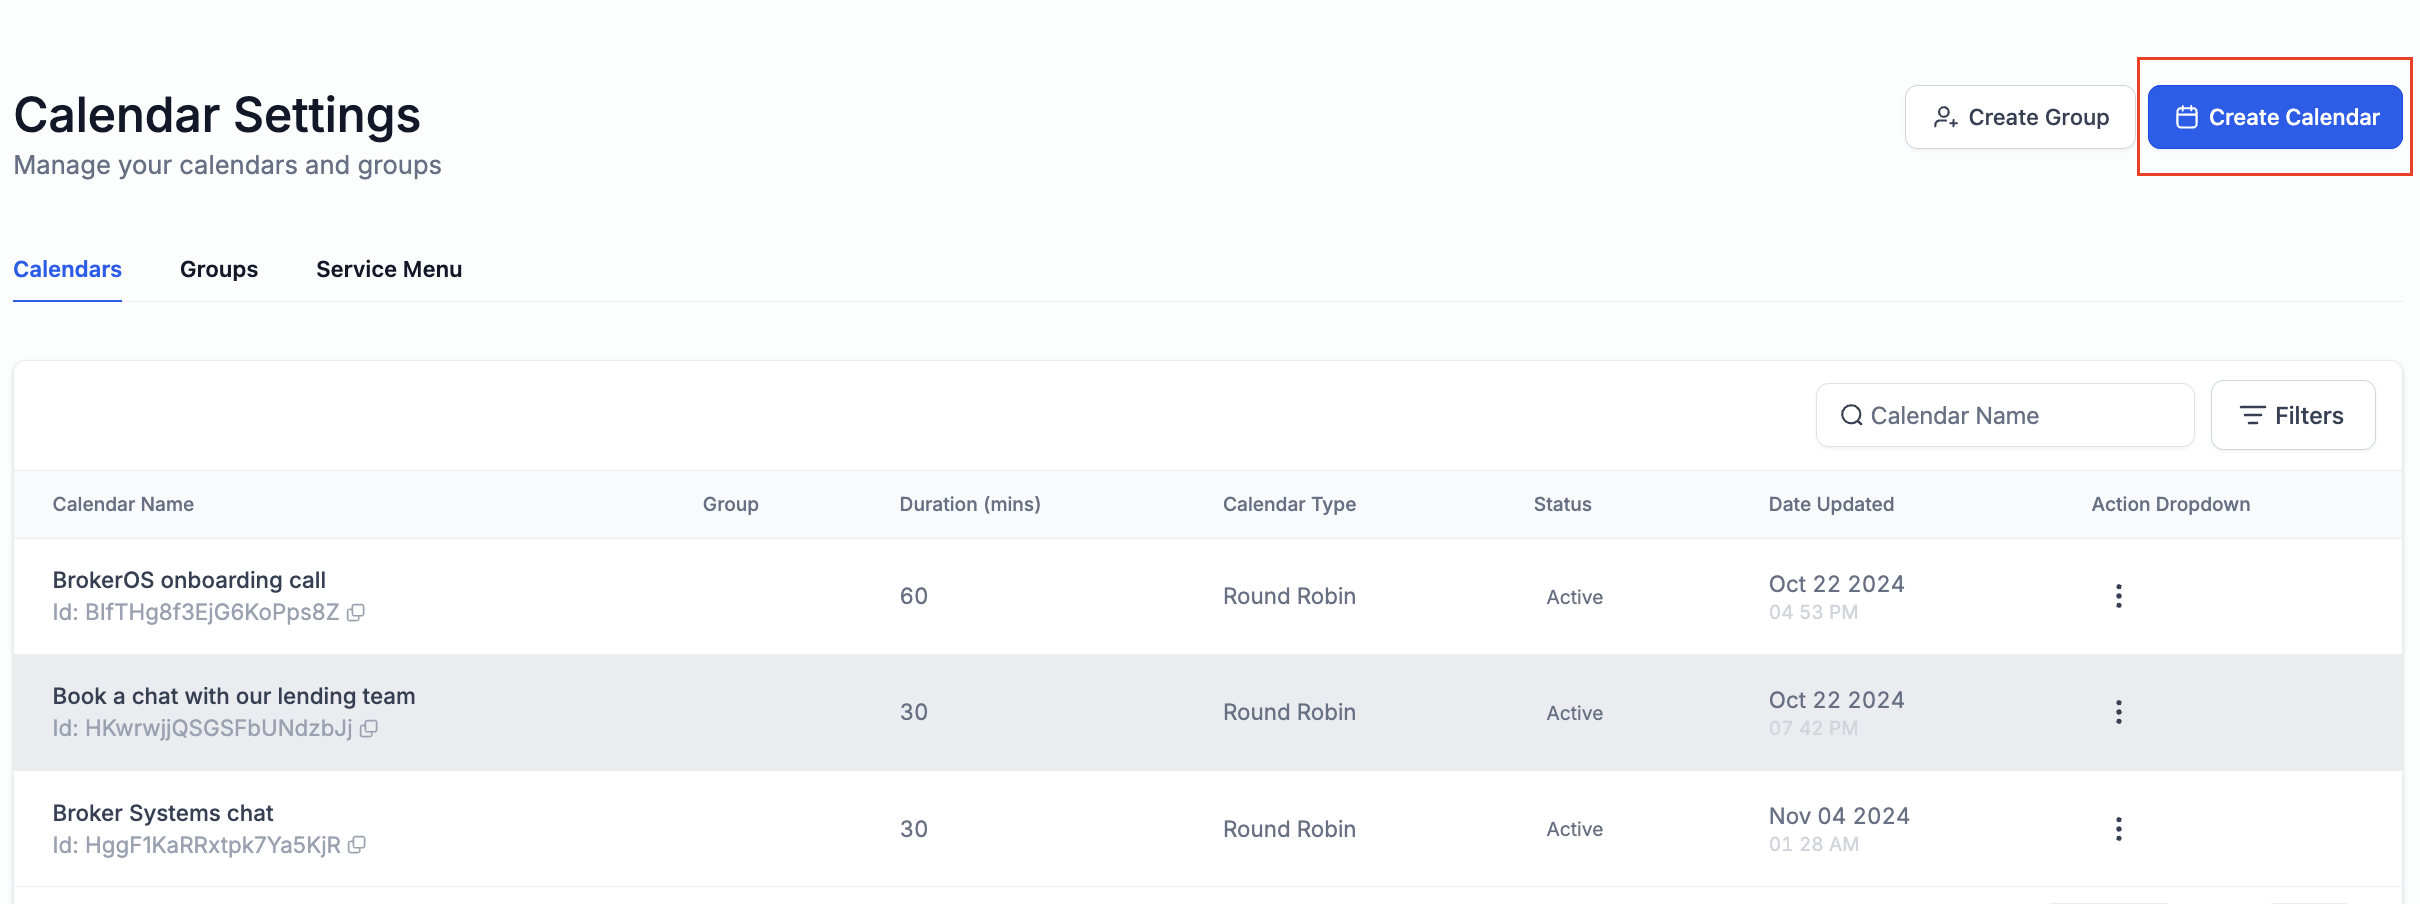
Task: Select the Calendars tab
Action: [67, 269]
